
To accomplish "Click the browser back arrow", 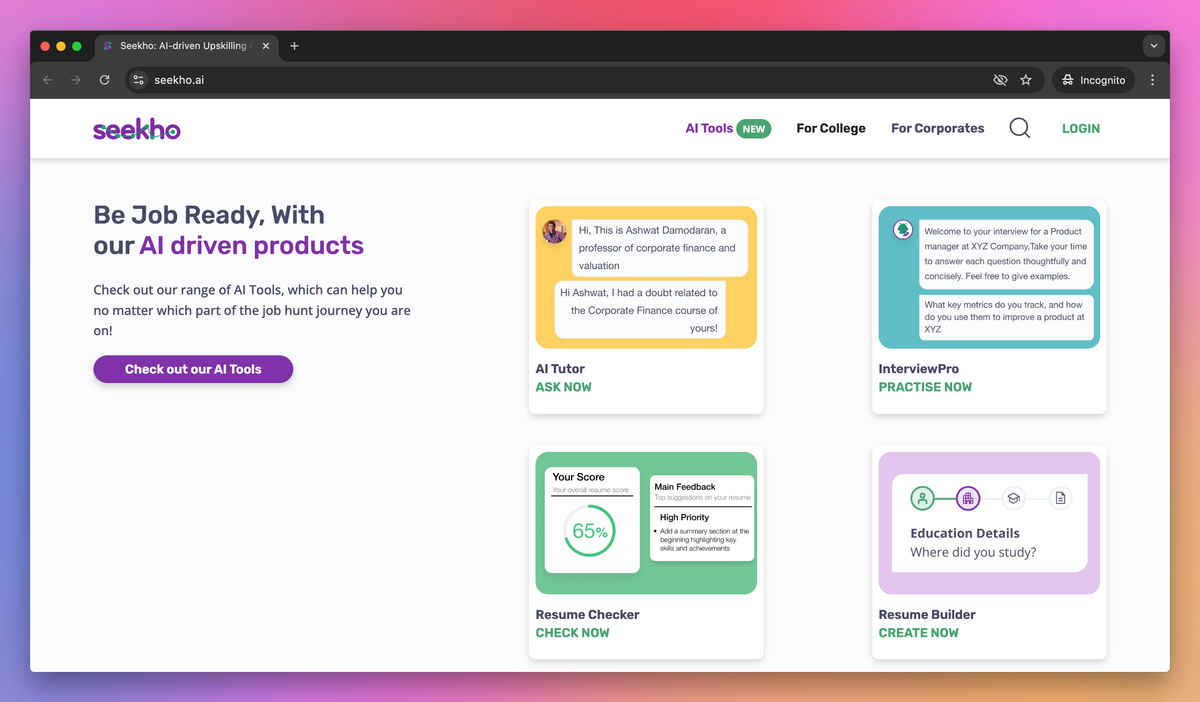I will (x=47, y=80).
